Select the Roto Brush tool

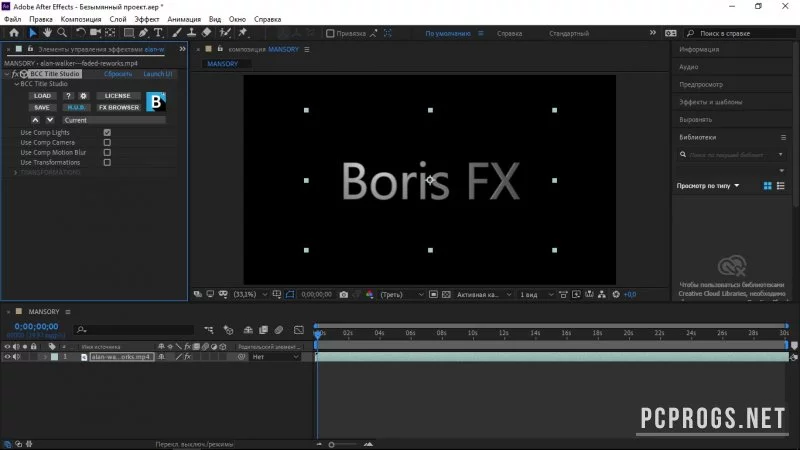225,33
